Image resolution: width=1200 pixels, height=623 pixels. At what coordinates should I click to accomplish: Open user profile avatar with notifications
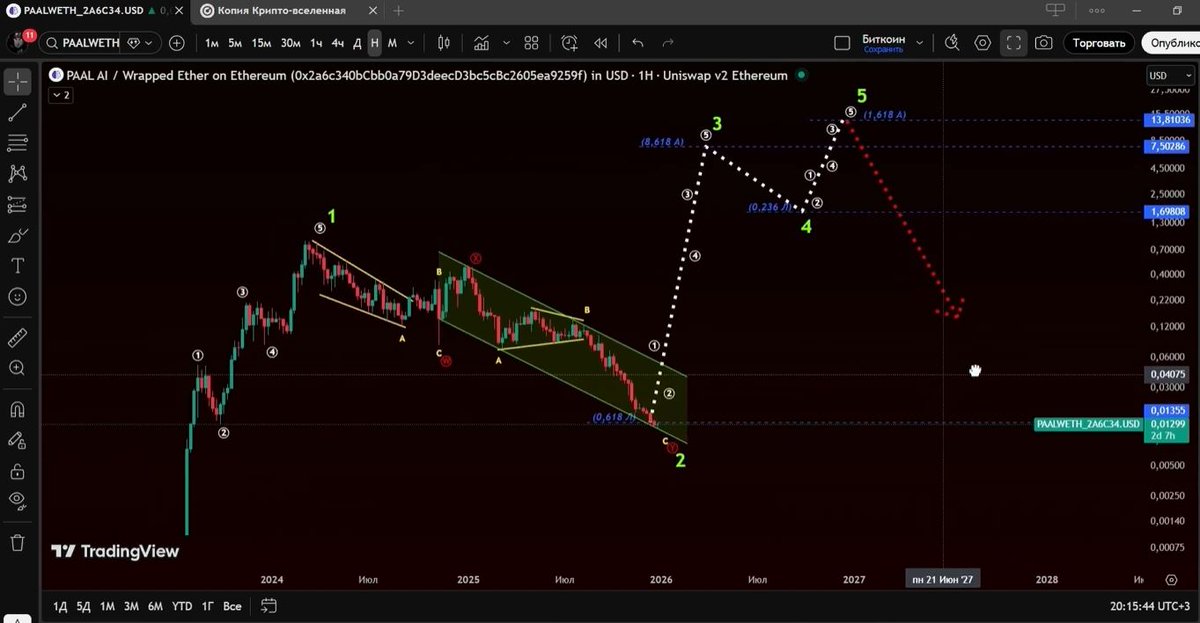(x=19, y=42)
